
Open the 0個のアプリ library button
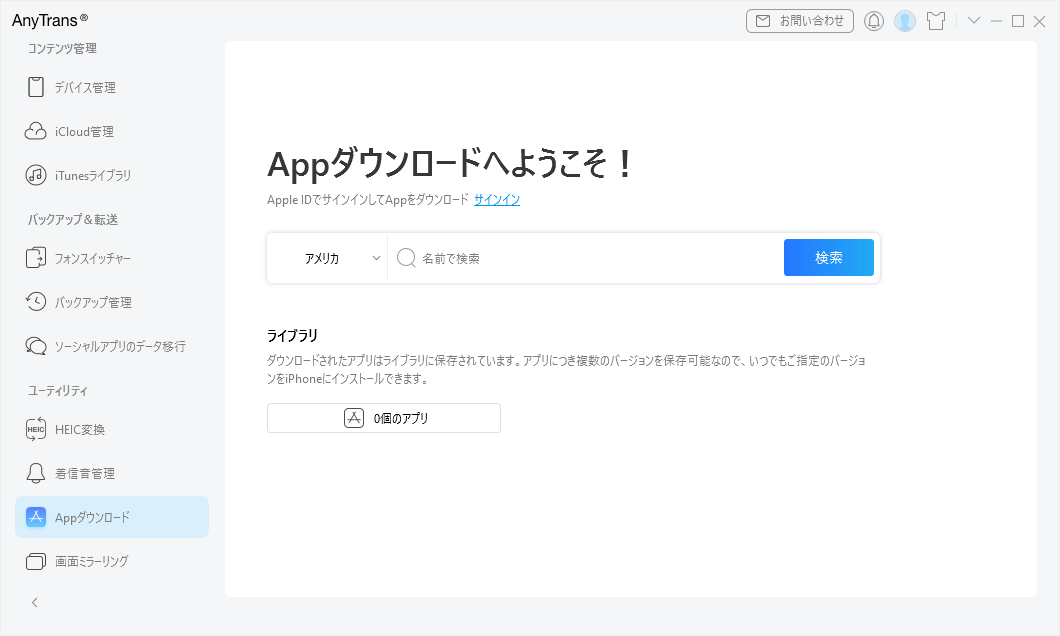tap(384, 418)
